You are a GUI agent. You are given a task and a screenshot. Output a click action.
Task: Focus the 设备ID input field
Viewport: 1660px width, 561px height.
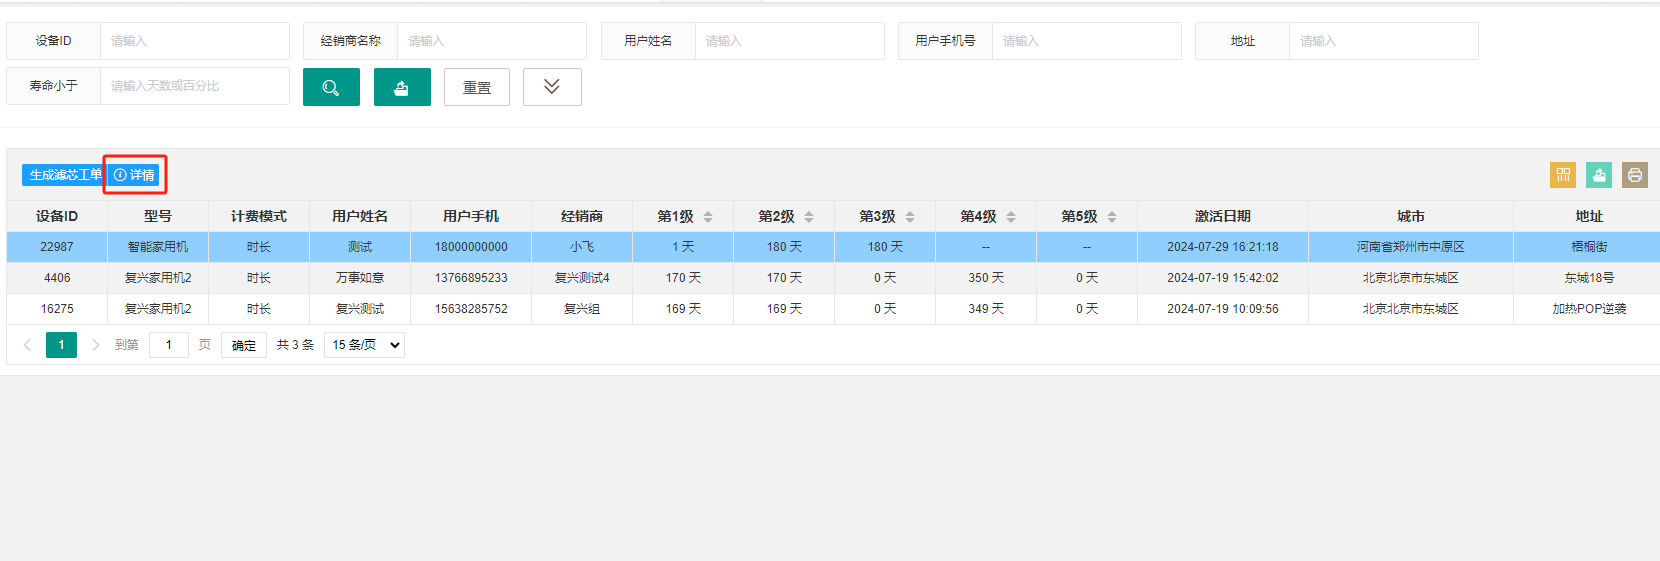195,41
